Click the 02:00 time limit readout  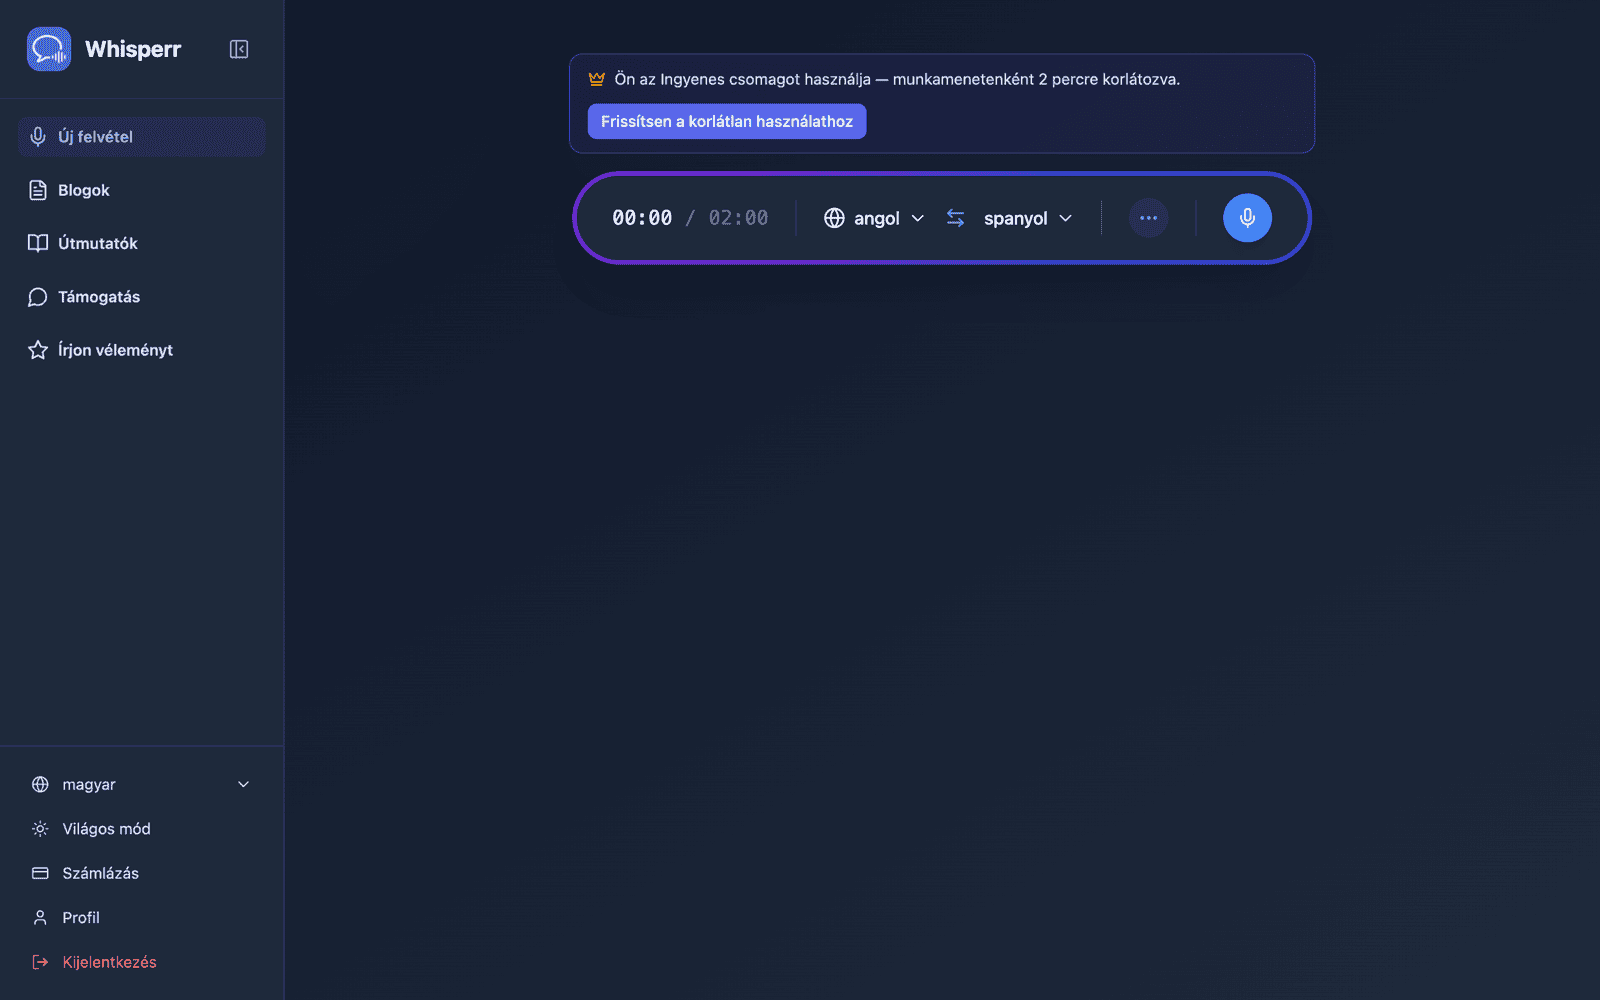pyautogui.click(x=738, y=218)
